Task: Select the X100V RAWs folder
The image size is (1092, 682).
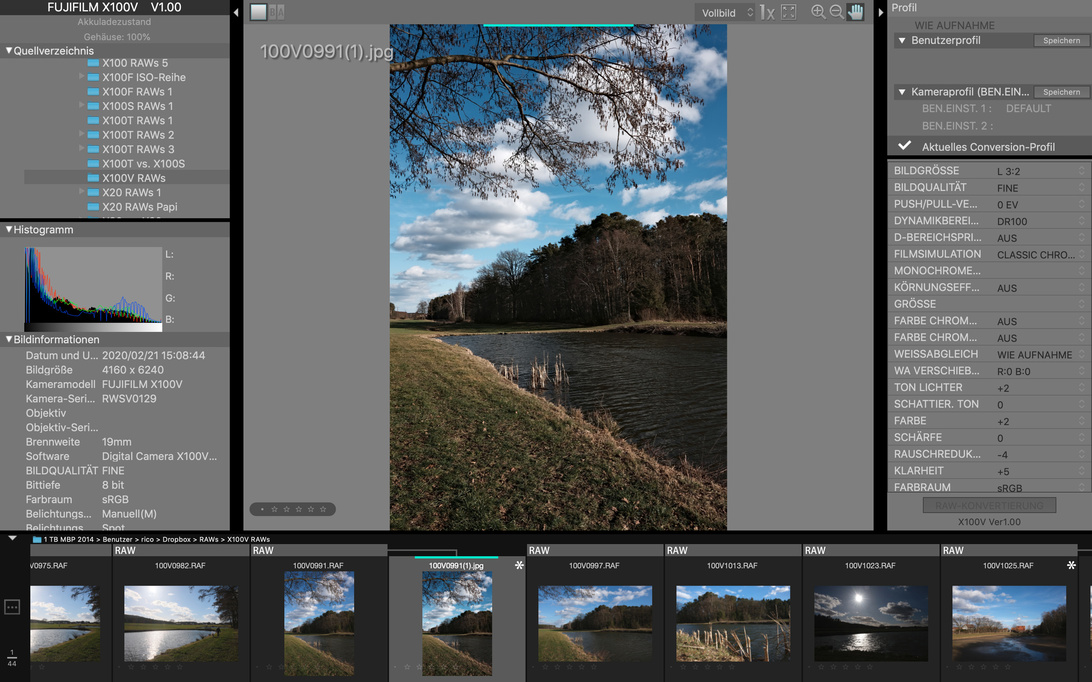Action: (x=133, y=178)
